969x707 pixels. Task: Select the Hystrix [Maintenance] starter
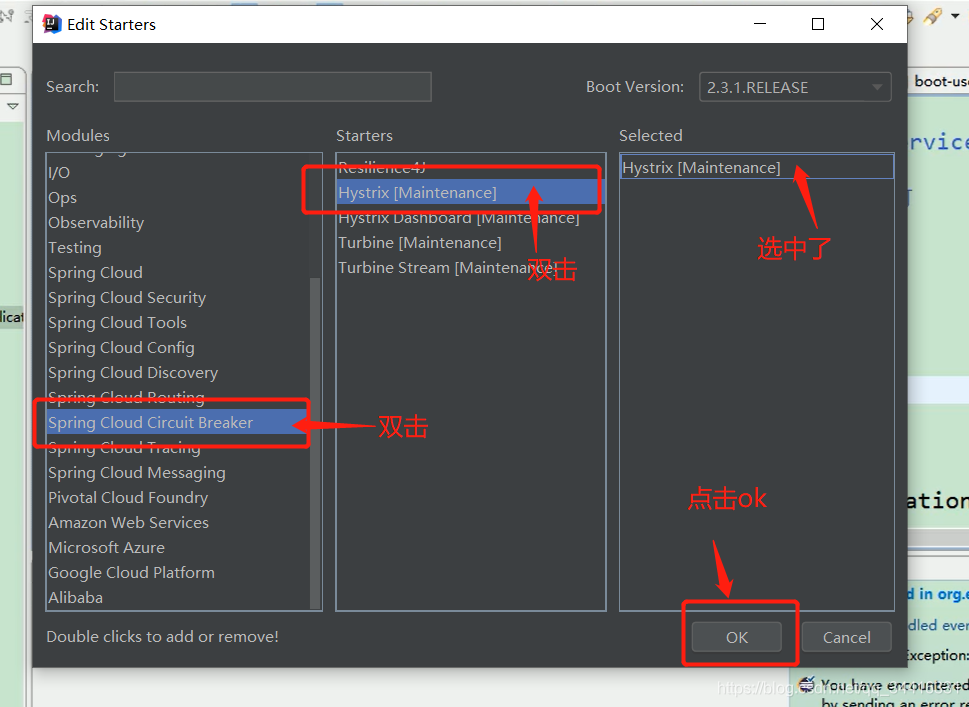[x=470, y=193]
